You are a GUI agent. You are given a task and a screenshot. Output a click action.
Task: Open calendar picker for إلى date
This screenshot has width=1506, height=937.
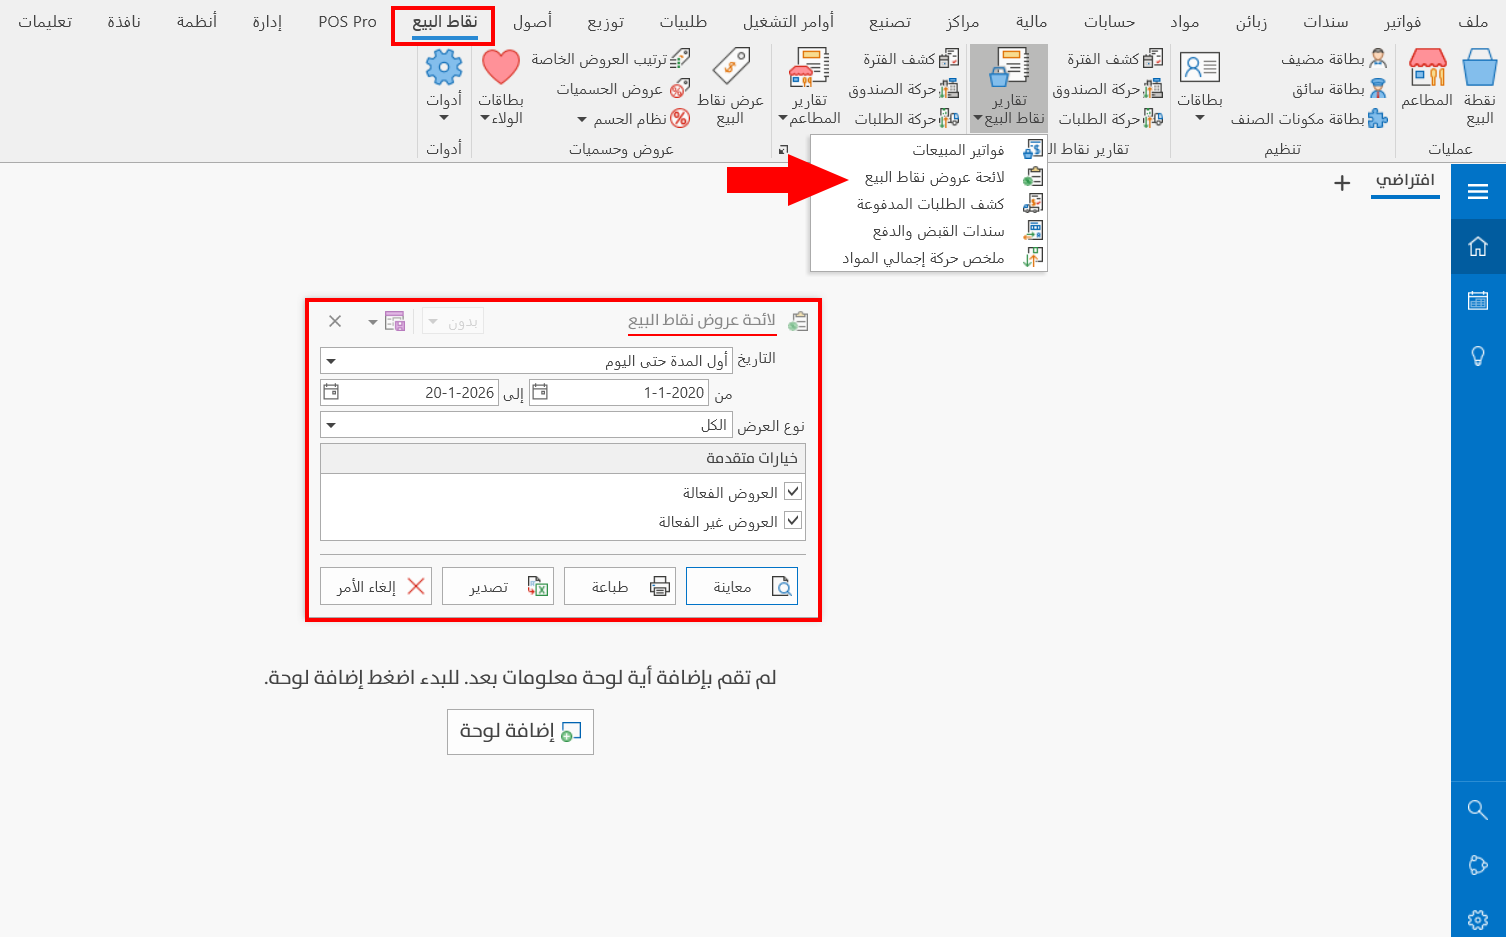[x=331, y=392]
